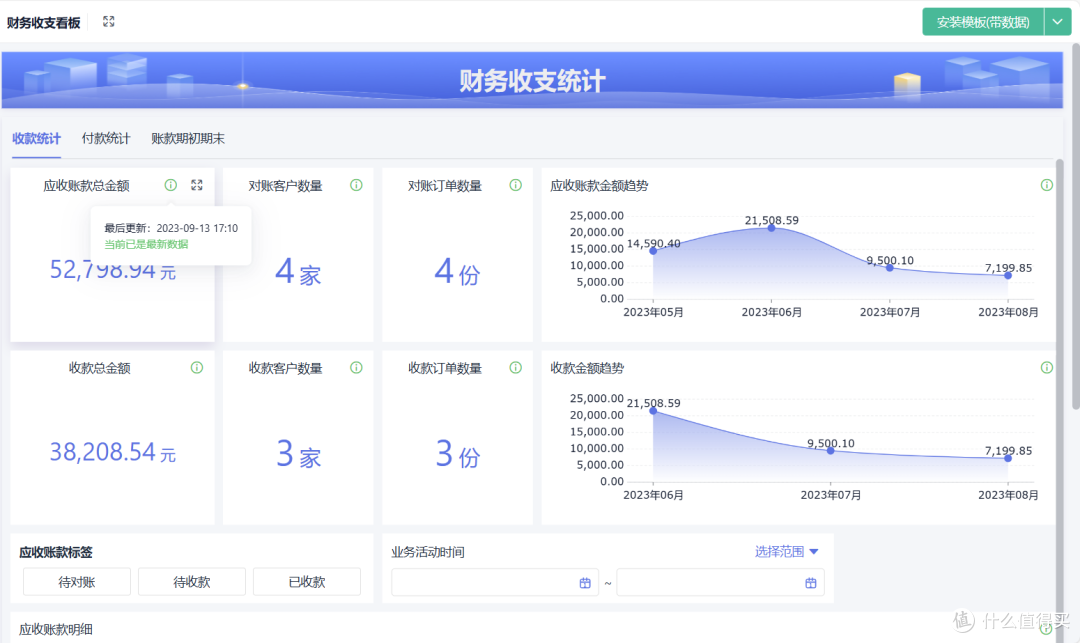
Task: Click the info icon on 对账订单数量 card
Action: [x=515, y=185]
